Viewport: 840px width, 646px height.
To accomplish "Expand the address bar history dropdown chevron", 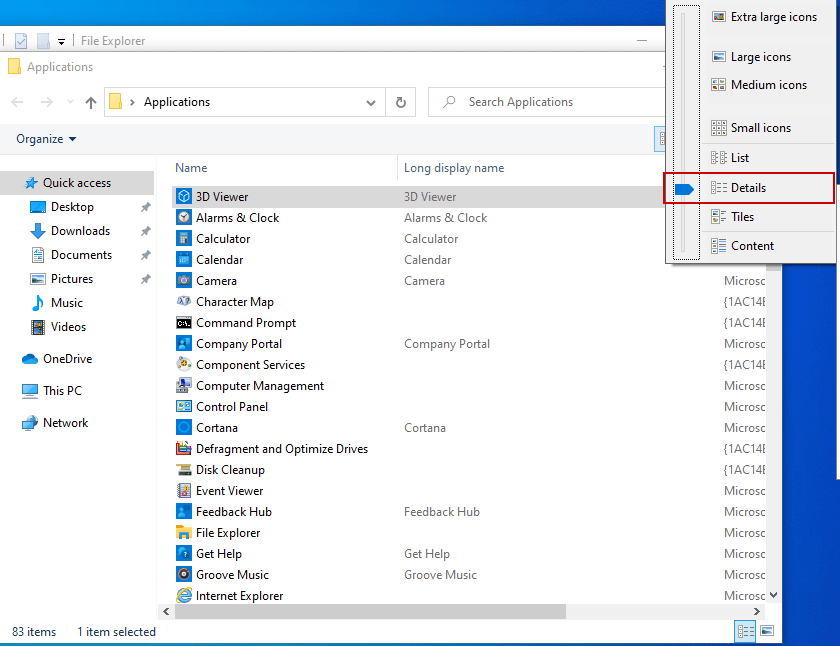I will tap(371, 102).
